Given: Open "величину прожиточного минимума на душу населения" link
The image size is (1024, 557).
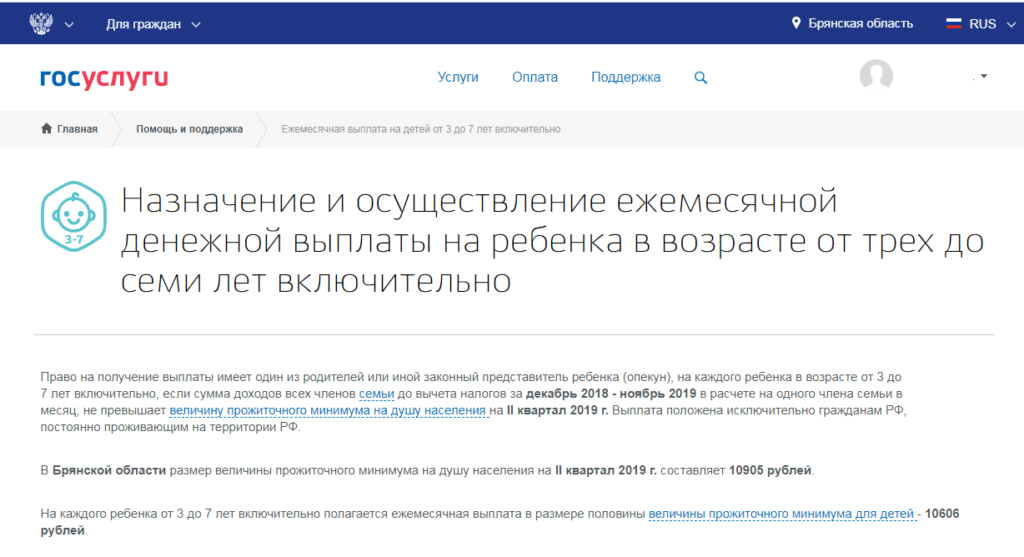Looking at the screenshot, I should tap(328, 411).
